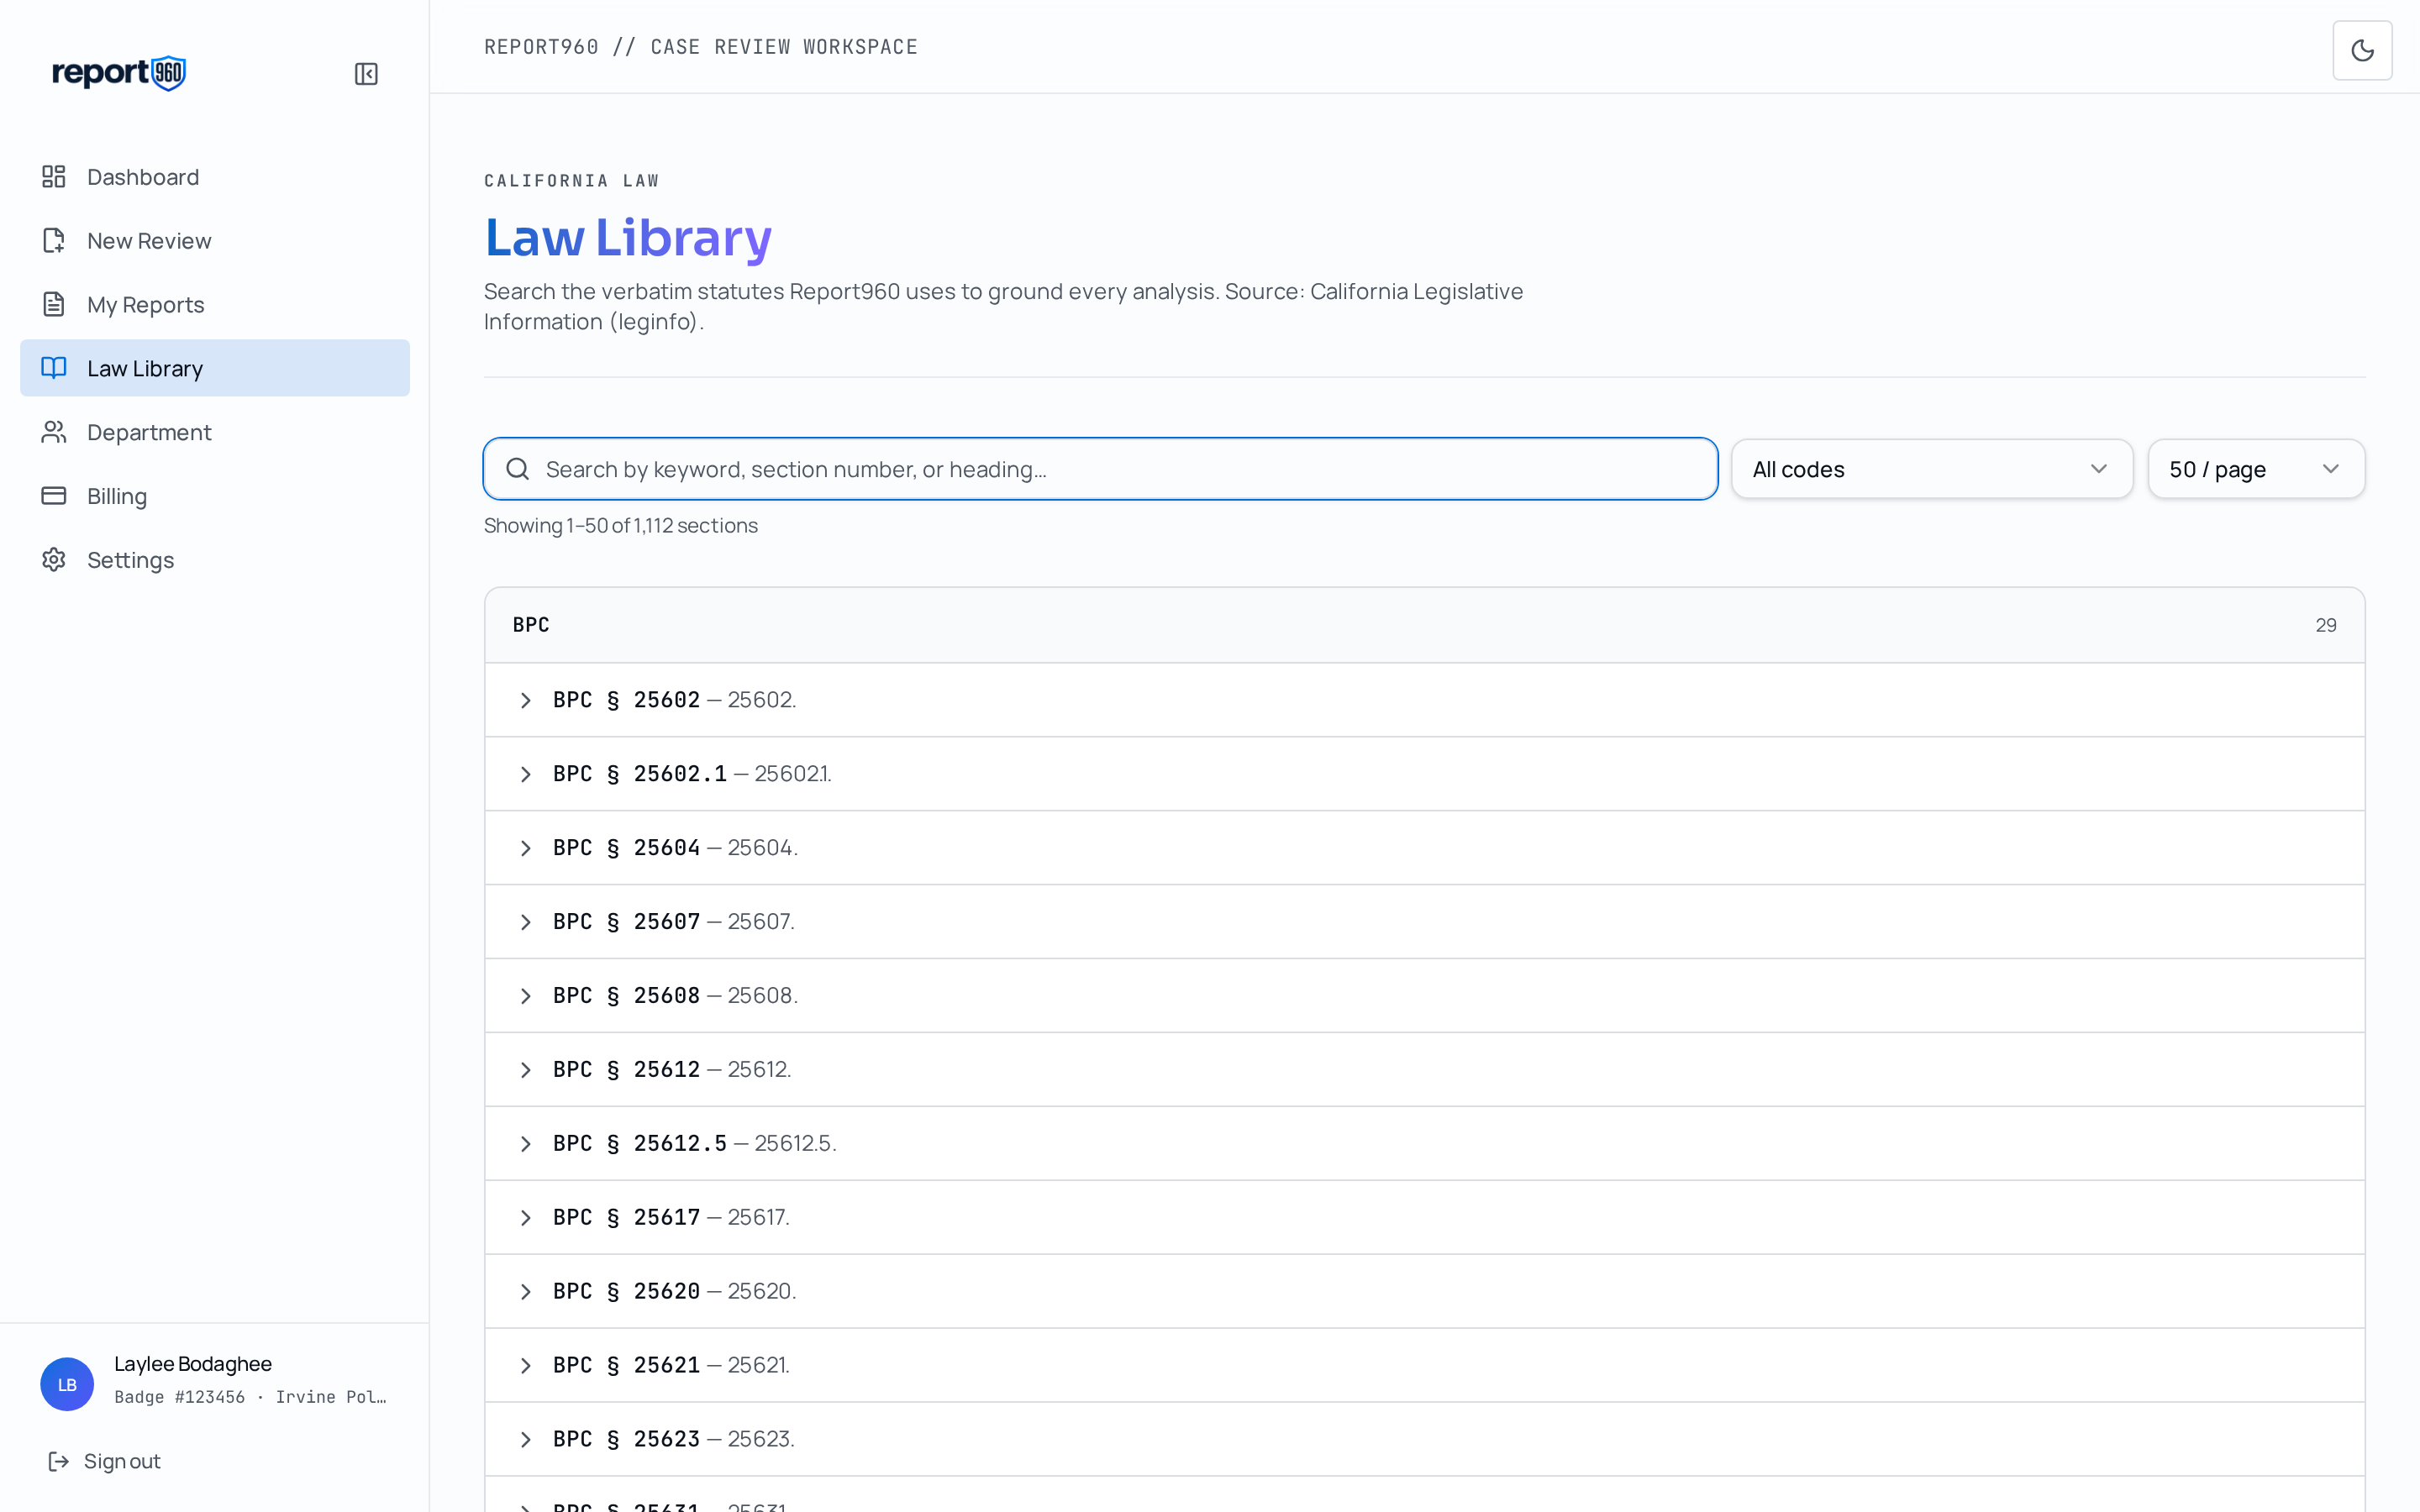Image resolution: width=2420 pixels, height=1512 pixels.
Task: Open the LB user avatar
Action: [67, 1384]
